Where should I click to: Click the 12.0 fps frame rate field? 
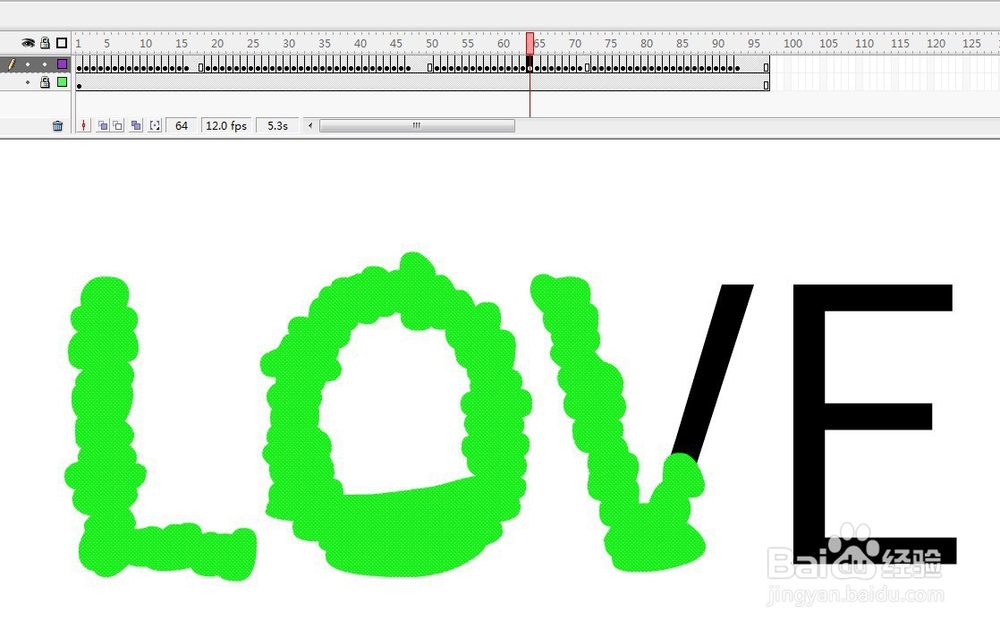(226, 126)
